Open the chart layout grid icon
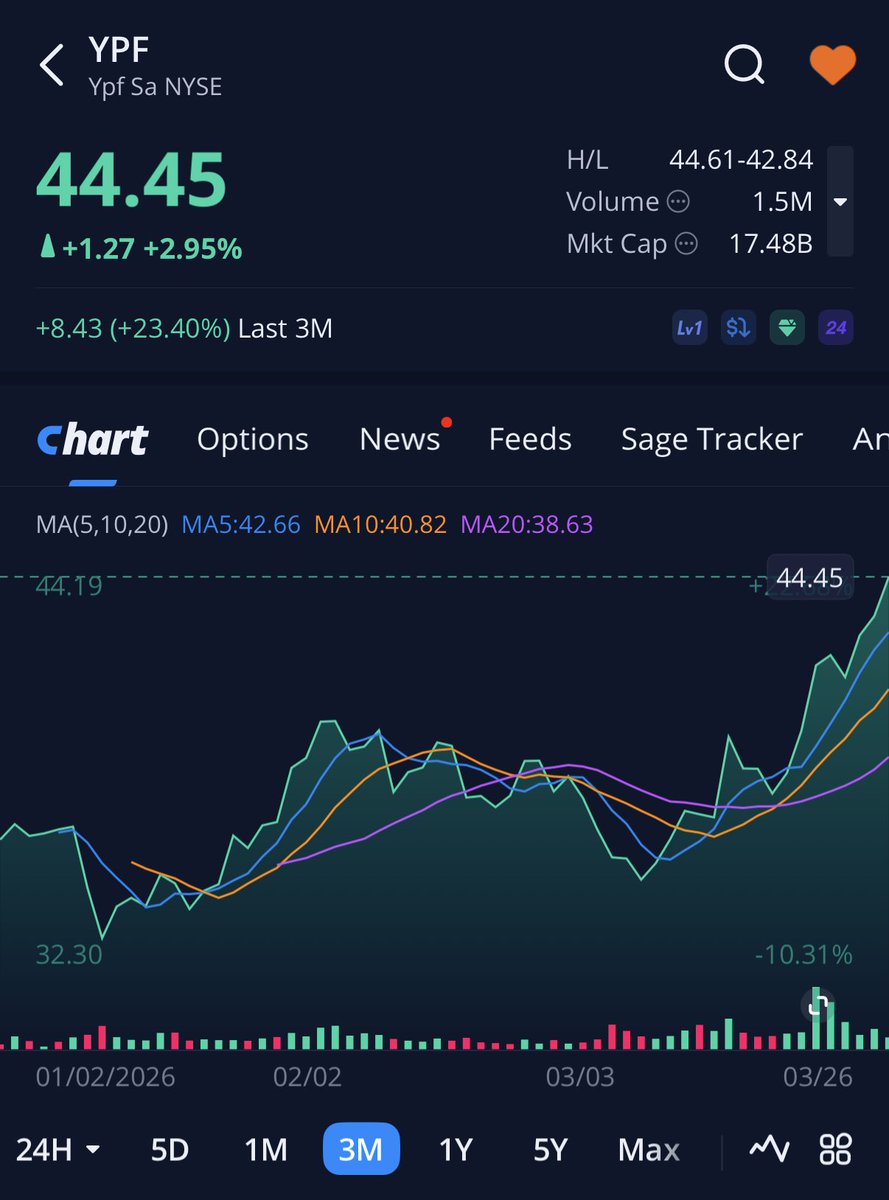Image resolution: width=889 pixels, height=1200 pixels. pos(835,1149)
